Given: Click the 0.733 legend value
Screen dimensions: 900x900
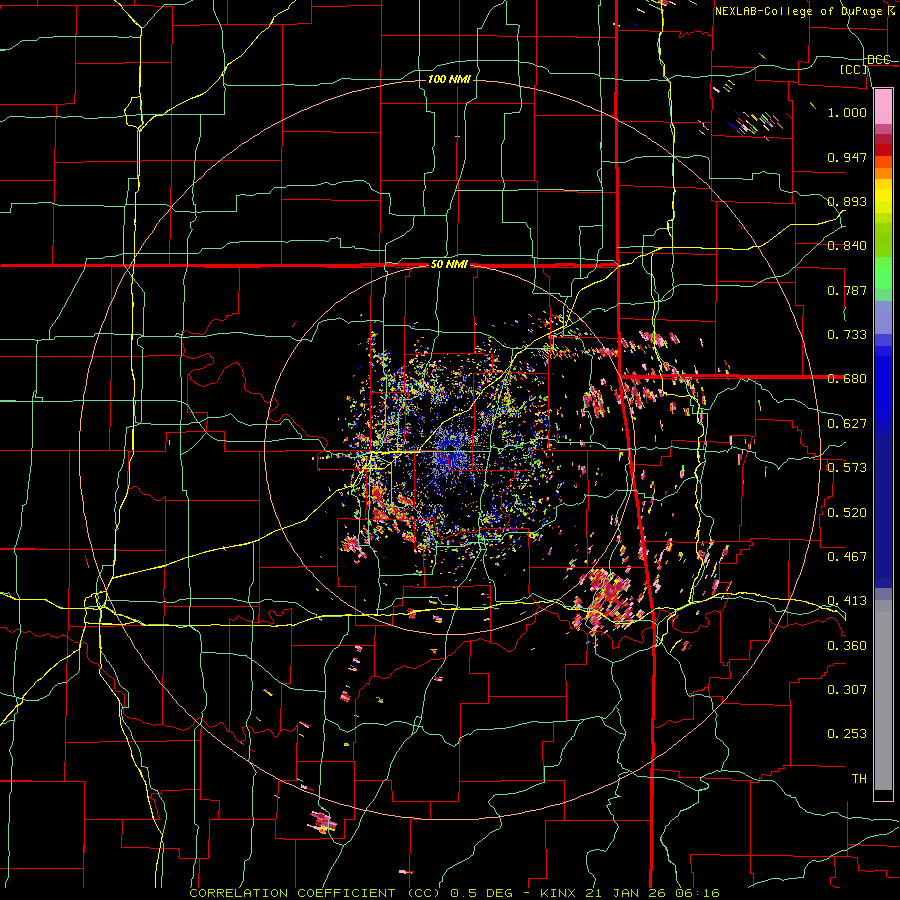Looking at the screenshot, I should tap(847, 335).
